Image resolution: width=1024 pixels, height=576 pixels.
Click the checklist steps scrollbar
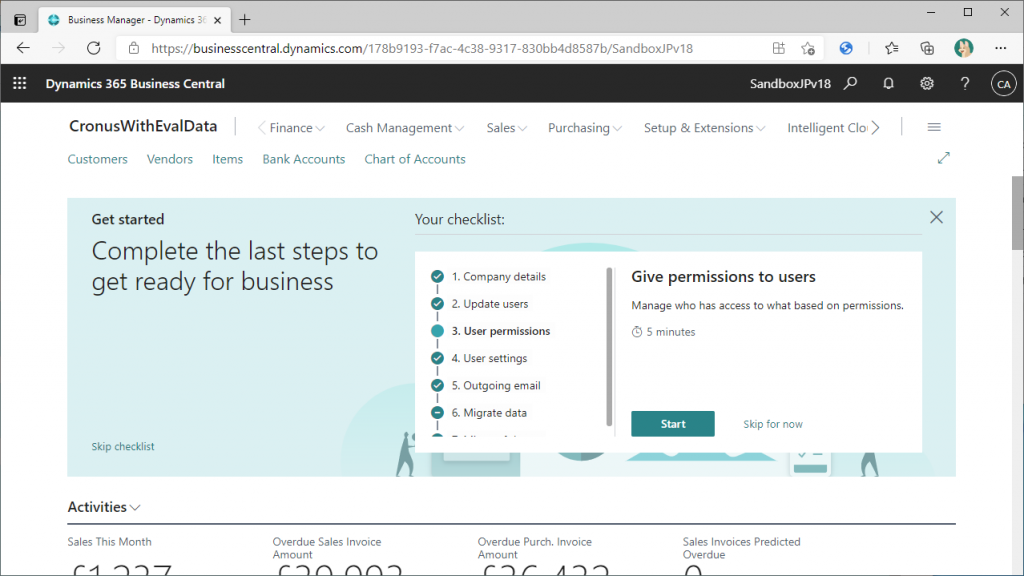(609, 346)
